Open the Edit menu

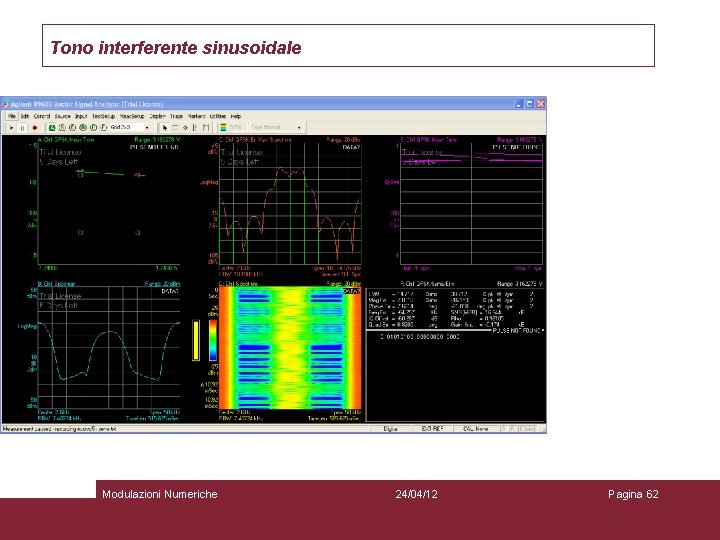click(x=25, y=116)
